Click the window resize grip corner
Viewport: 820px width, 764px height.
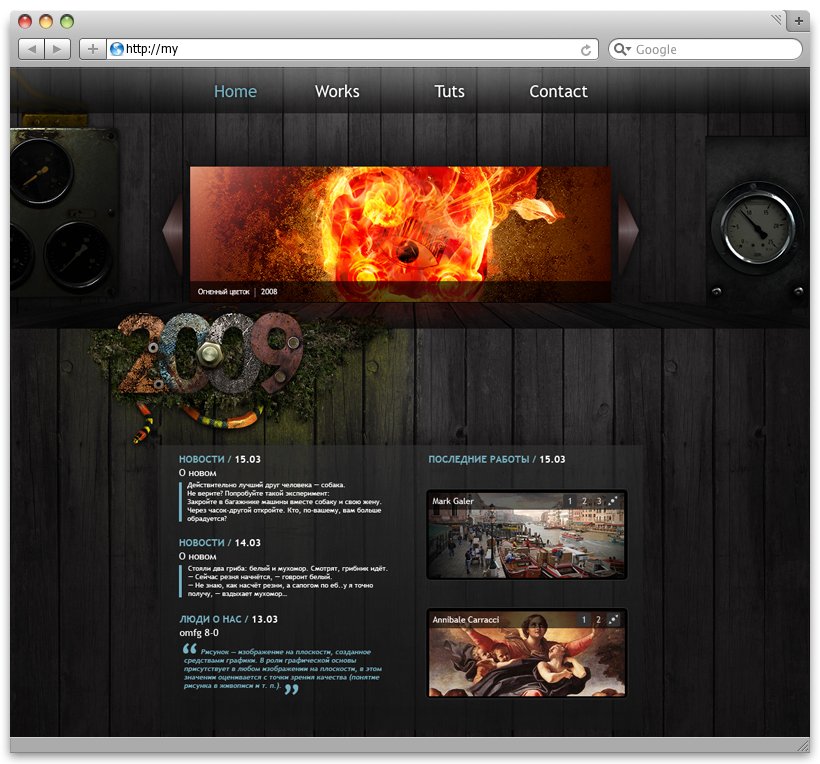point(802,745)
